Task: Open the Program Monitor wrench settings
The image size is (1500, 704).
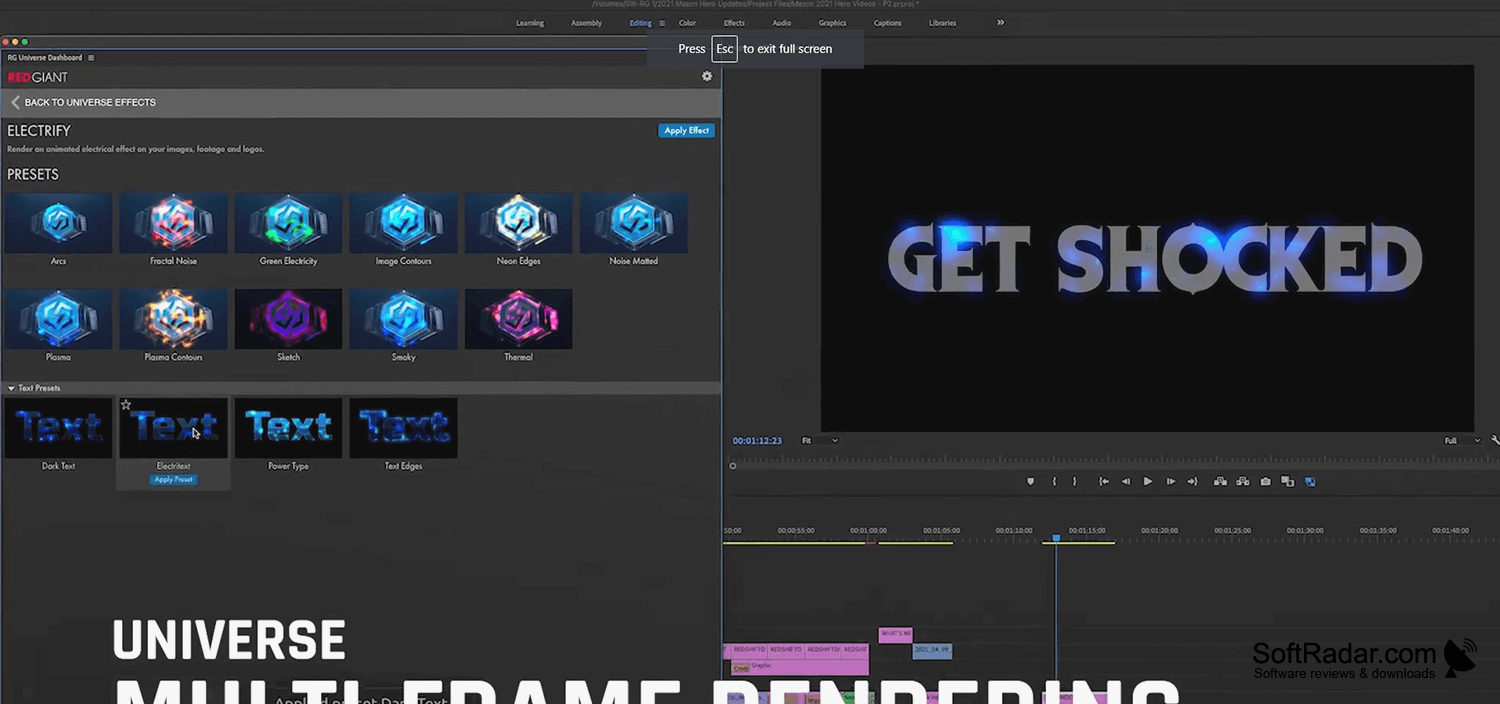Action: click(x=1495, y=440)
